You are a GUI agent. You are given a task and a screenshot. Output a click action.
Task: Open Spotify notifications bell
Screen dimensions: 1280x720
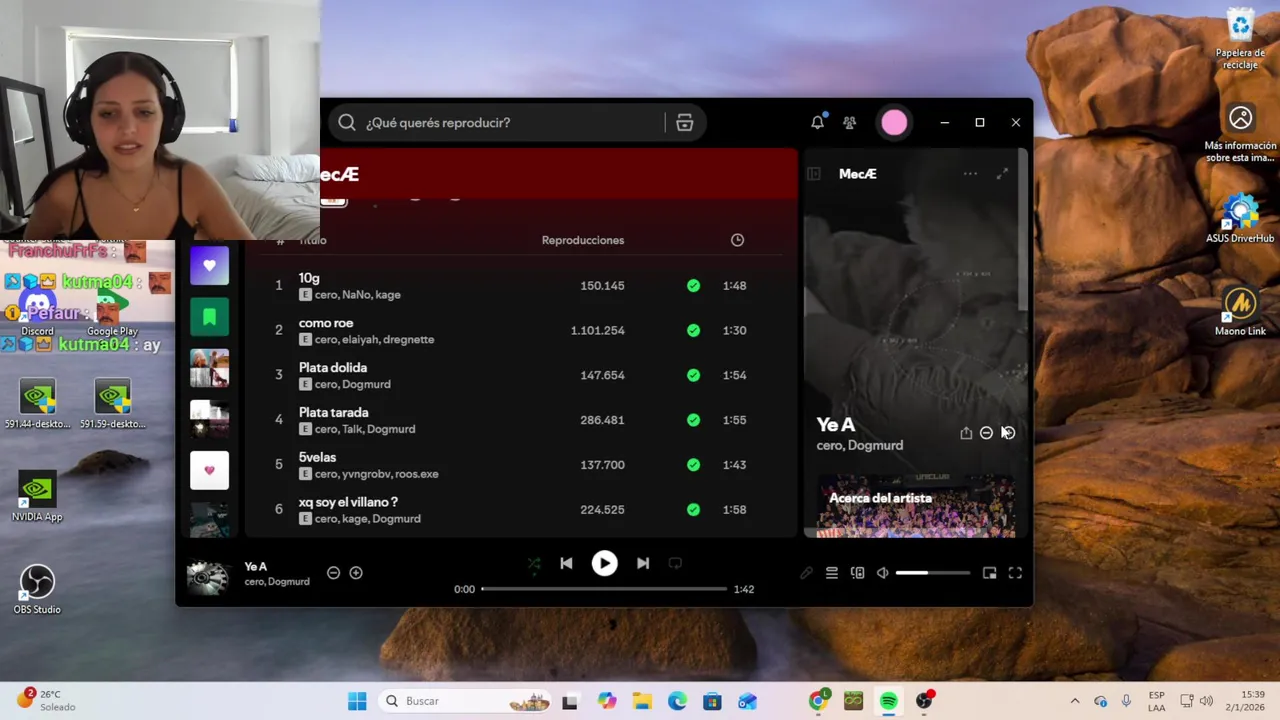coord(817,122)
